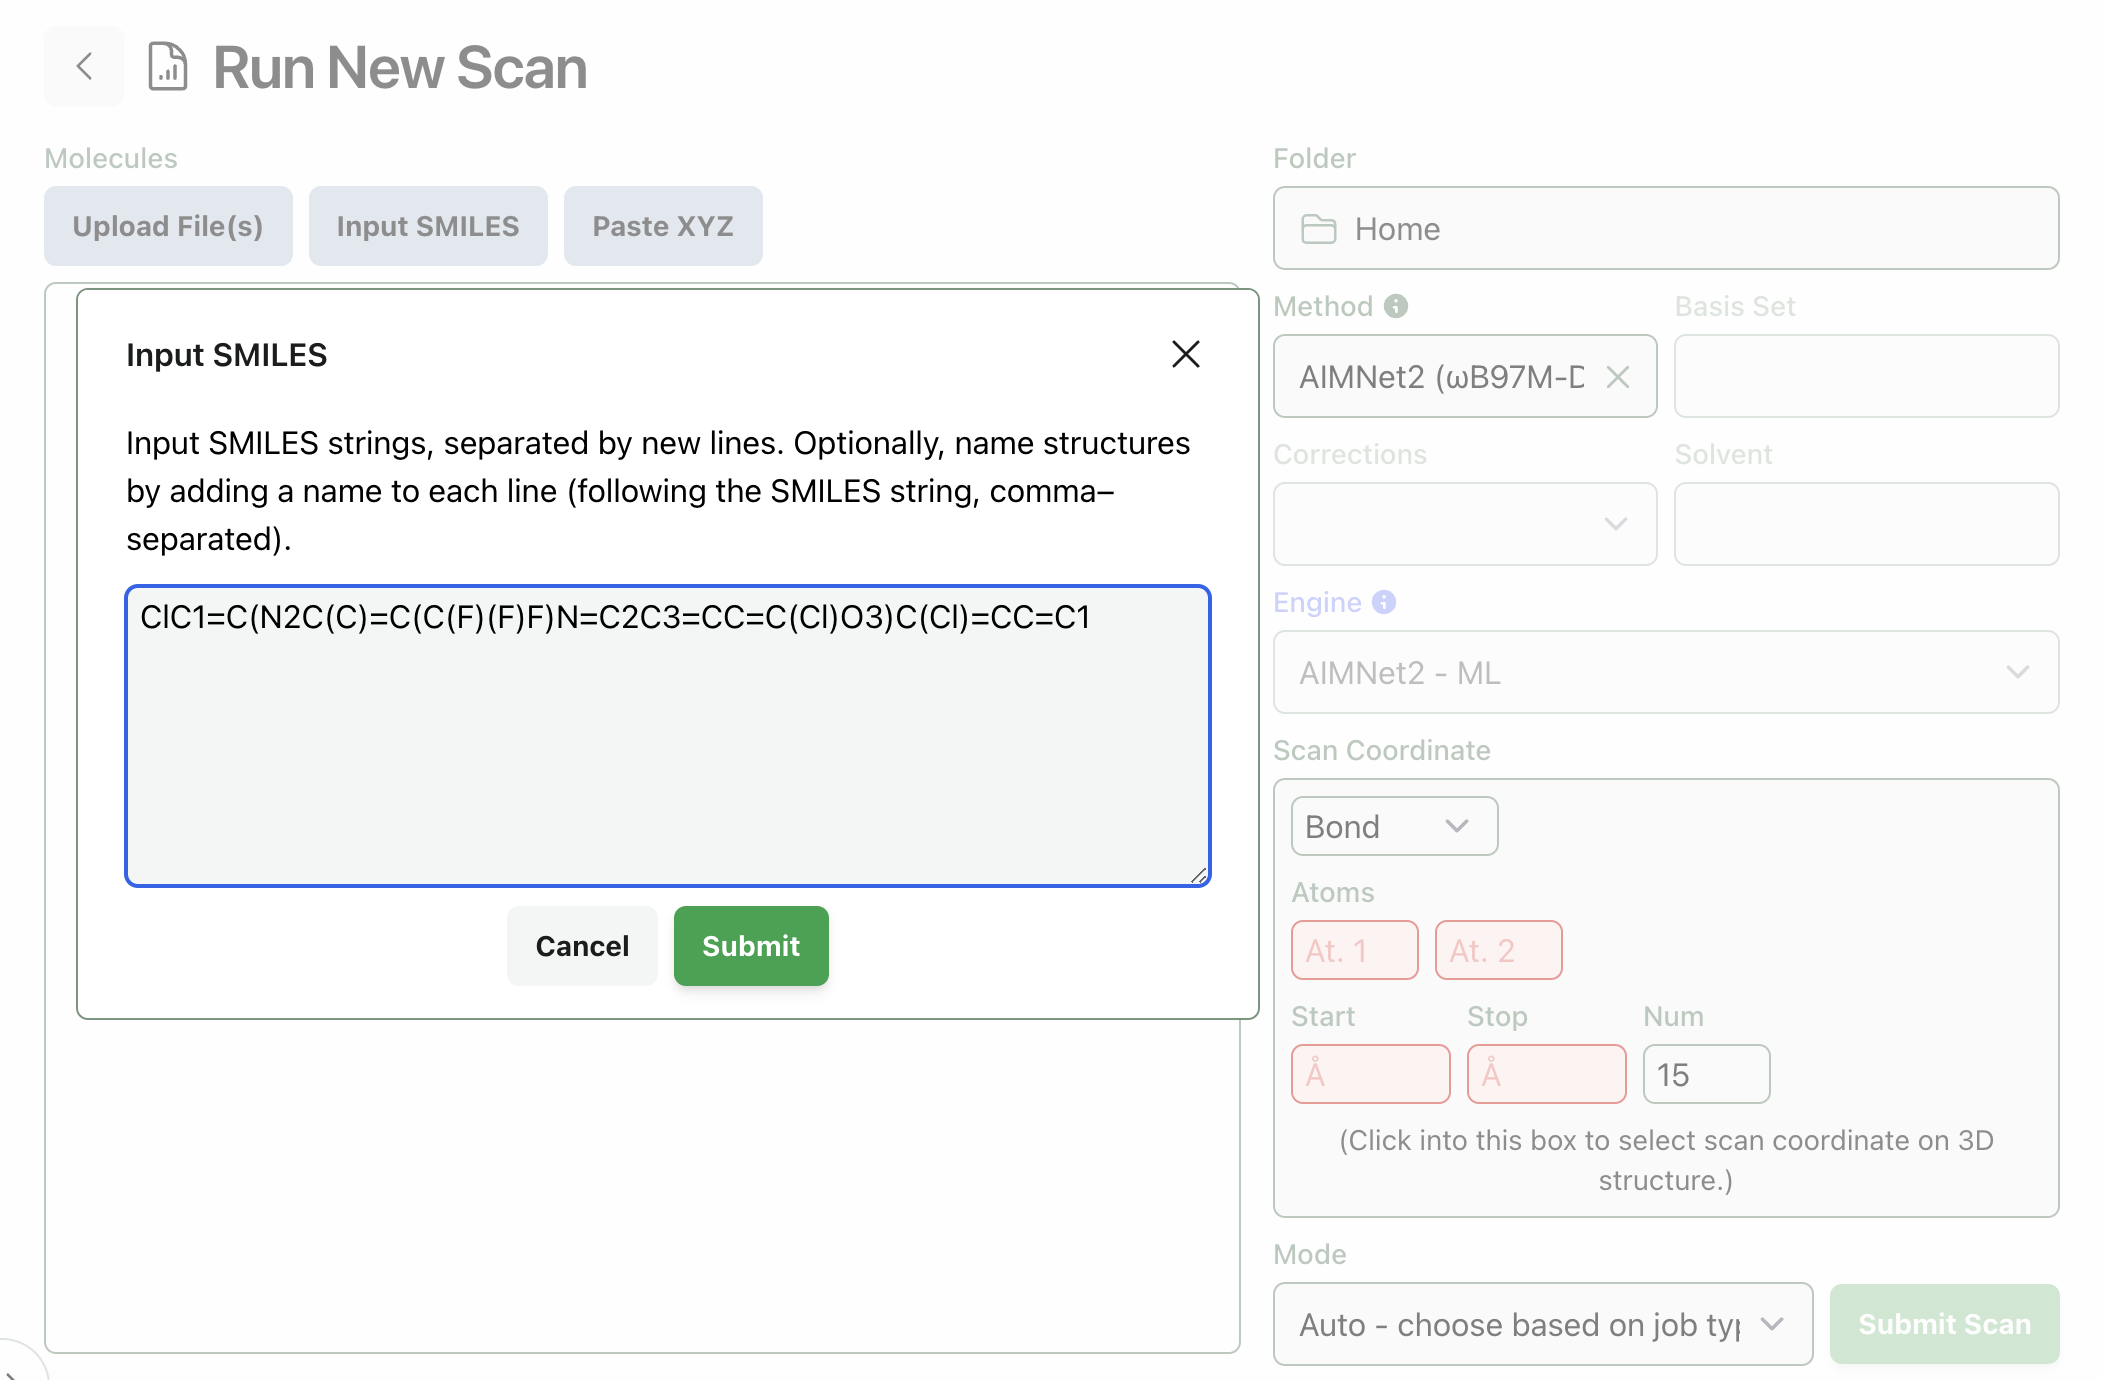The height and width of the screenshot is (1380, 2102).
Task: Click the Stop distance field
Action: [x=1546, y=1074]
